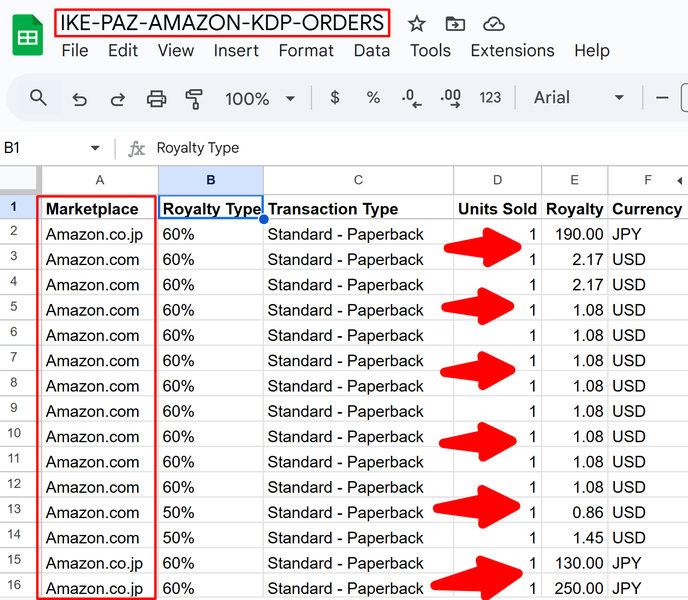This screenshot has height=600, width=688.
Task: Format as percent
Action: point(373,98)
